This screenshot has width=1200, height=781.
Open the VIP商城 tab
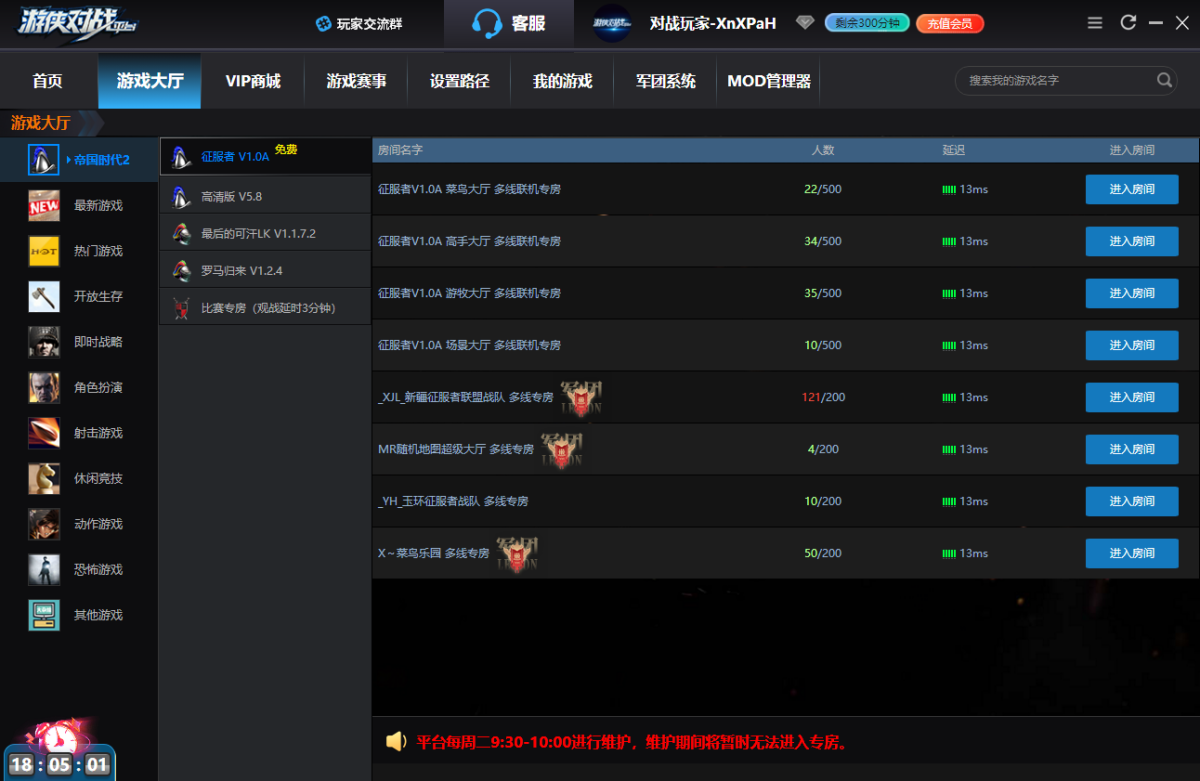(x=253, y=81)
